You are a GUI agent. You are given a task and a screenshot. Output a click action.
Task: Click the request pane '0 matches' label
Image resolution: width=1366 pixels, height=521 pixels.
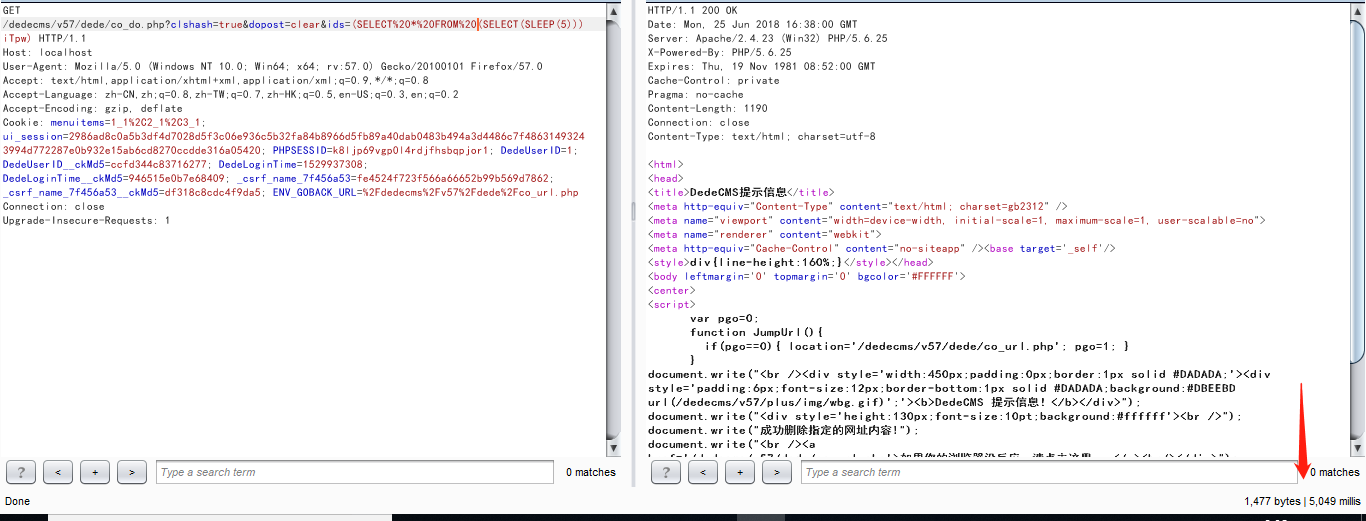[591, 472]
